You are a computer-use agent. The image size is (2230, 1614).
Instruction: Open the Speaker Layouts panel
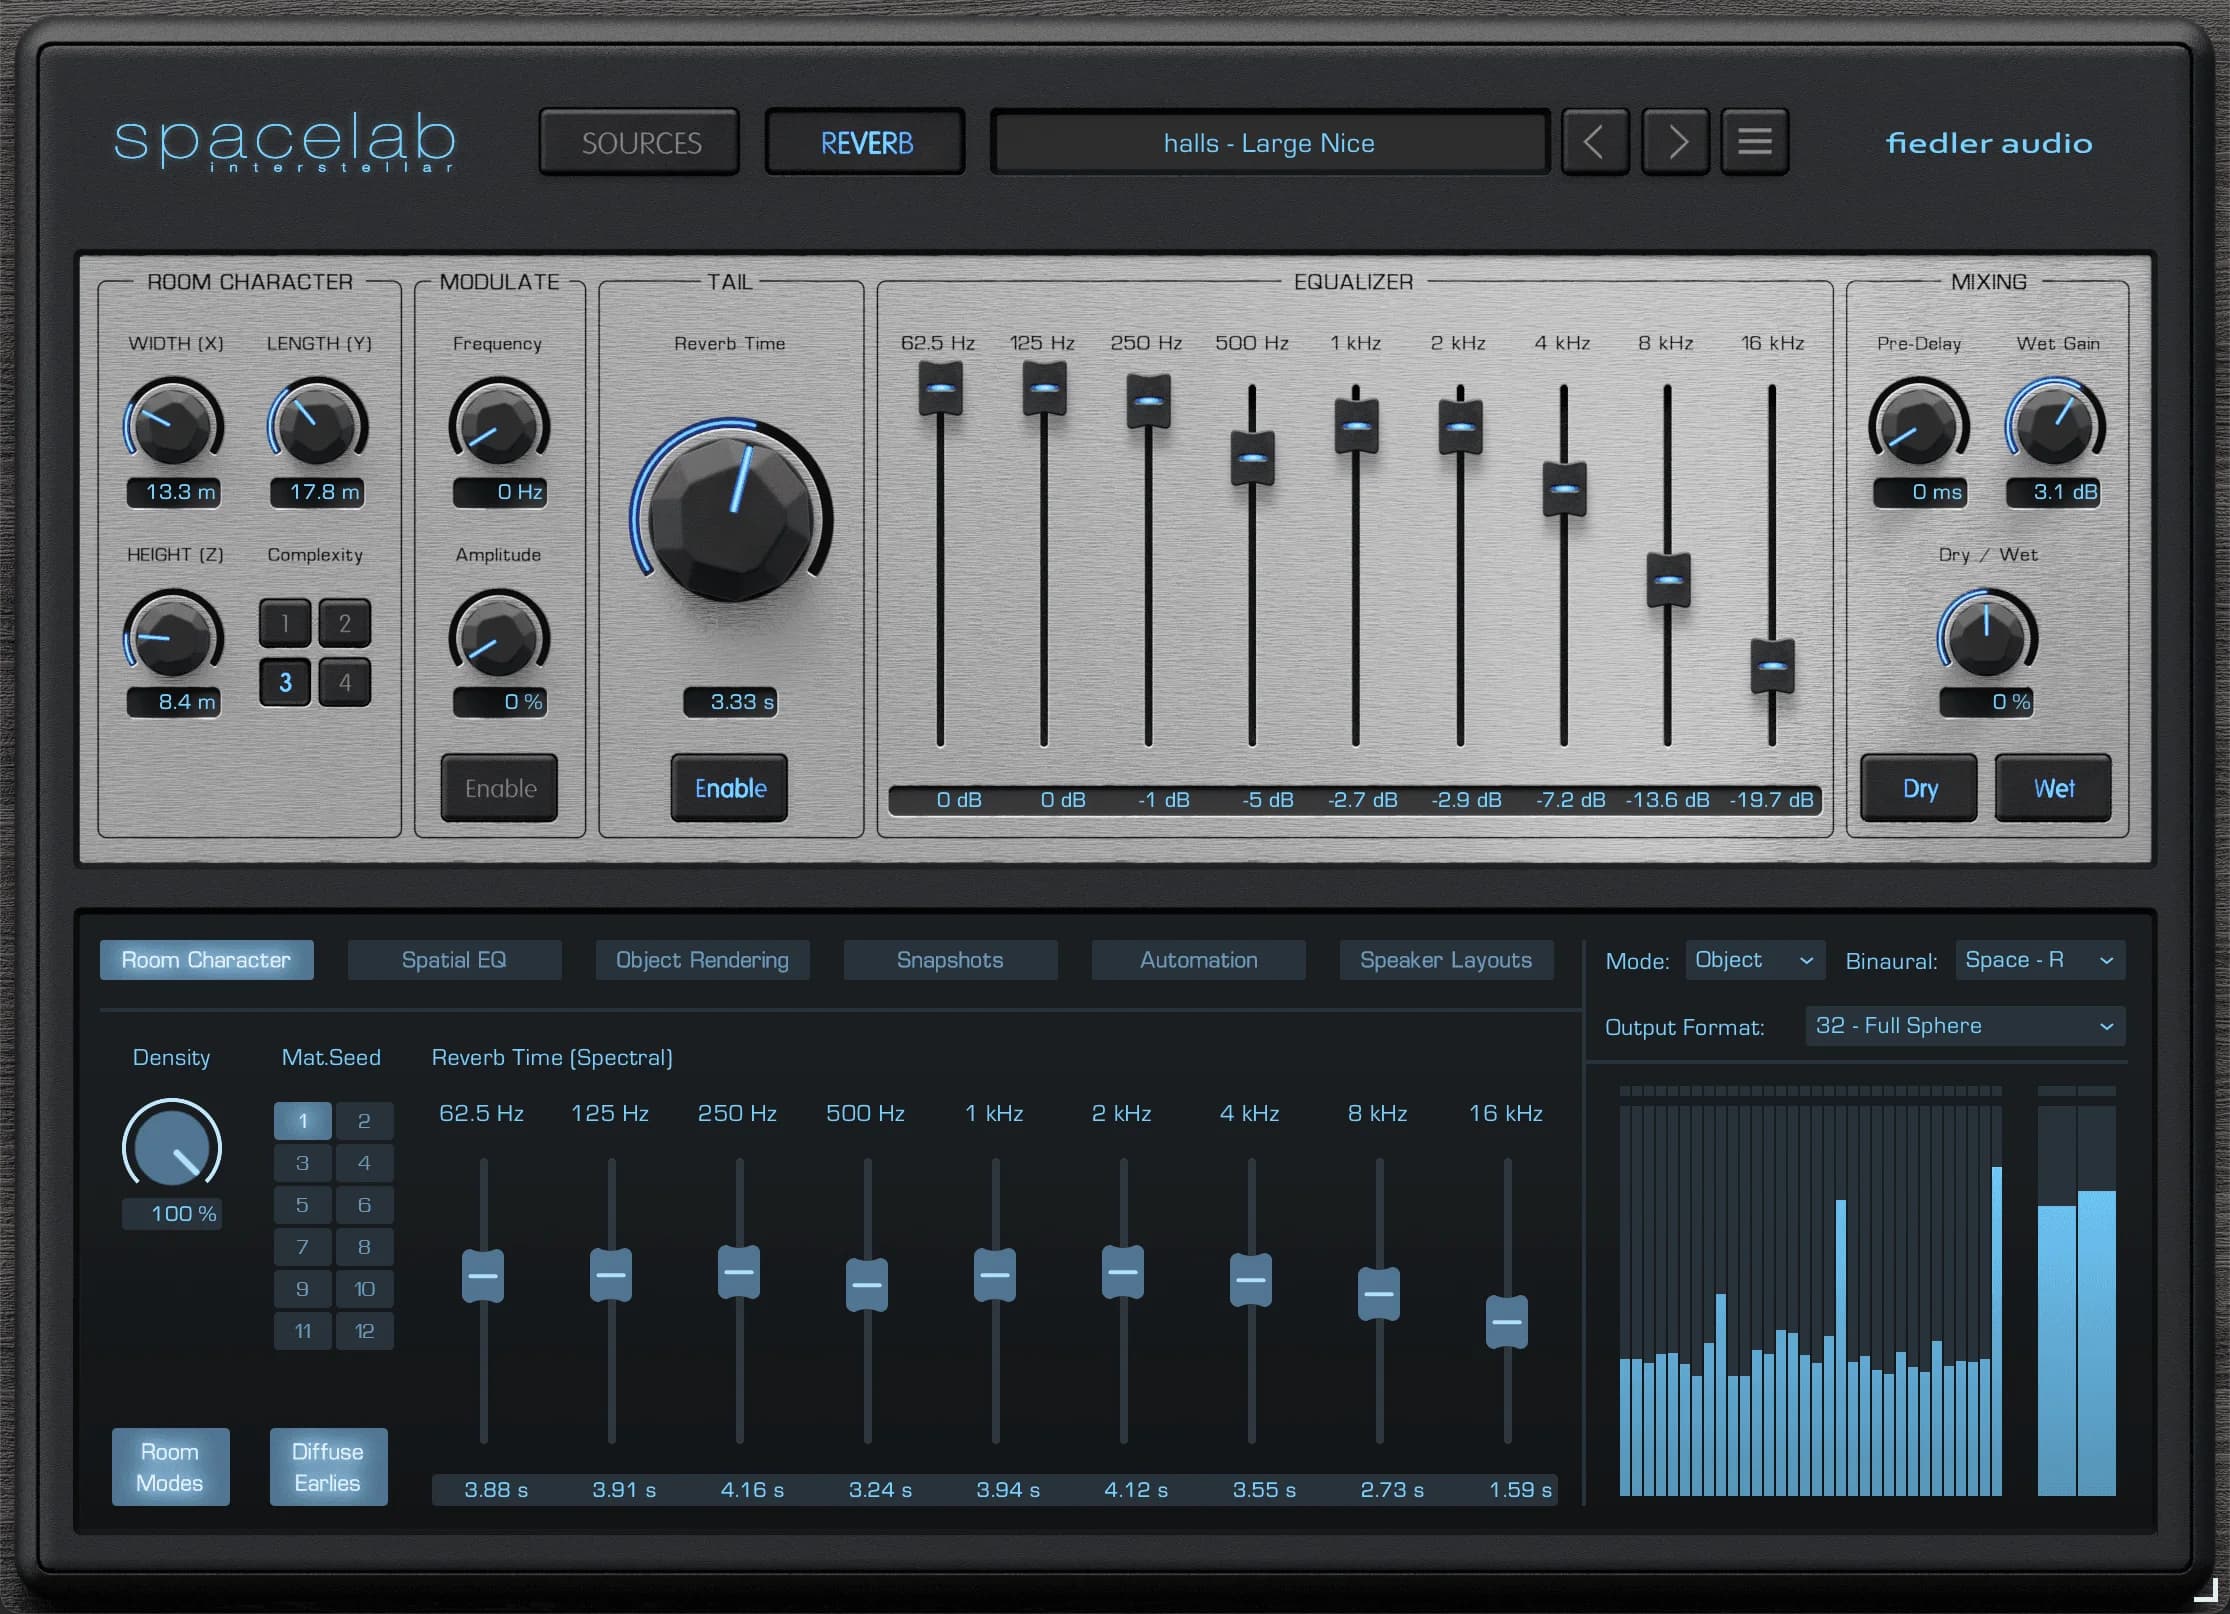click(1446, 959)
